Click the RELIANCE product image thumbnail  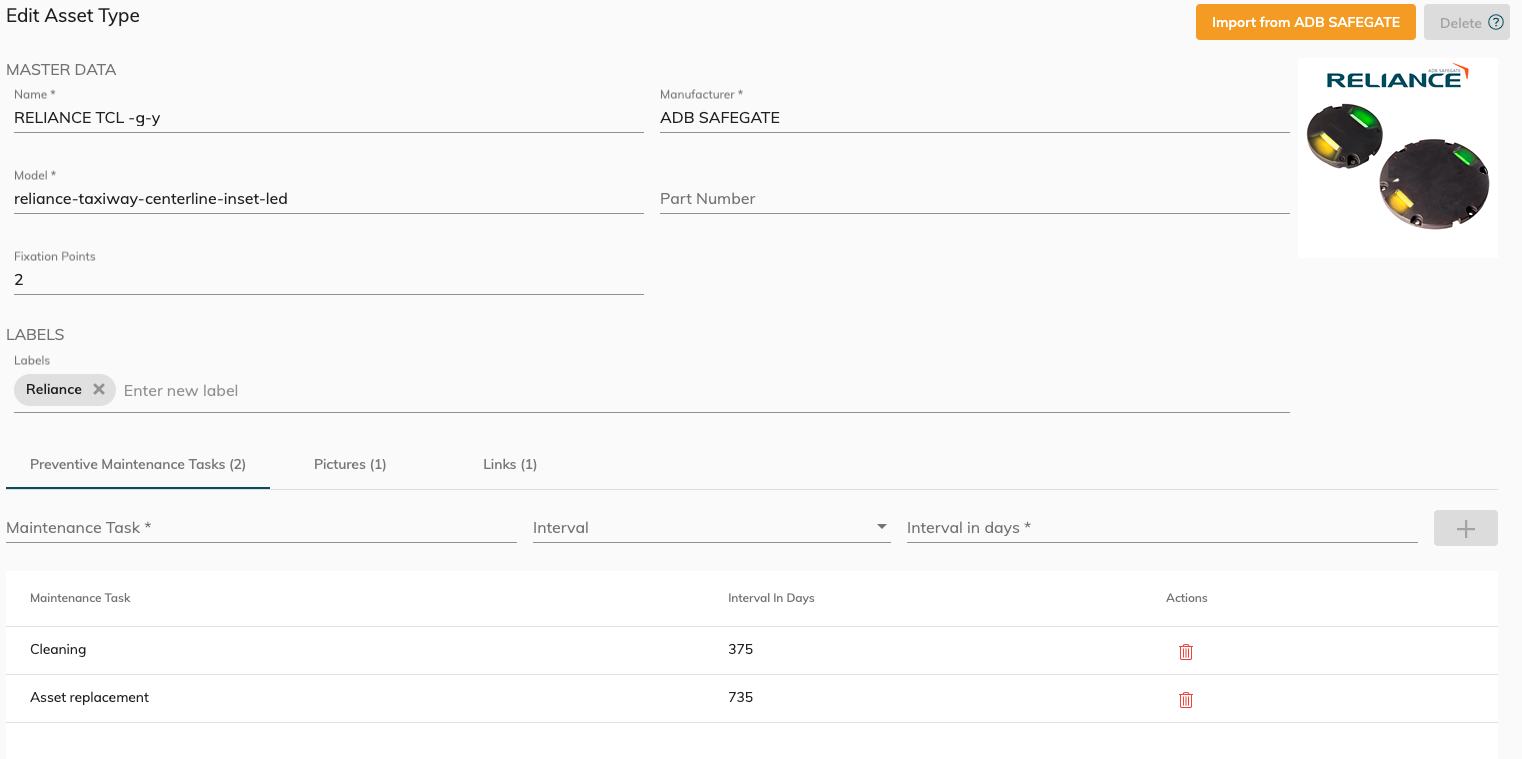(x=1397, y=158)
